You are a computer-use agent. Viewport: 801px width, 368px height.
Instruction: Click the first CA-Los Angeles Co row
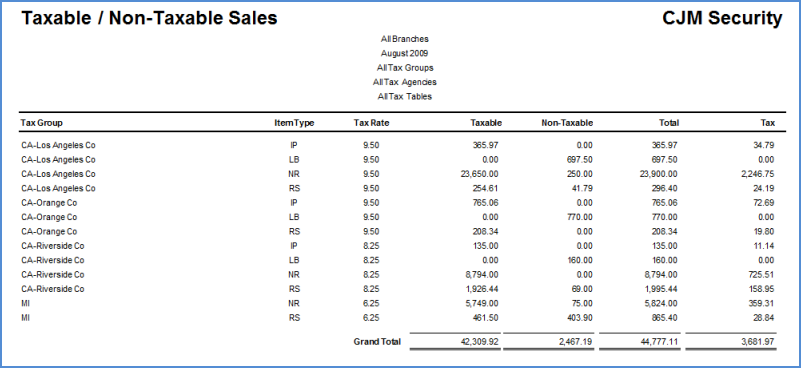point(398,145)
